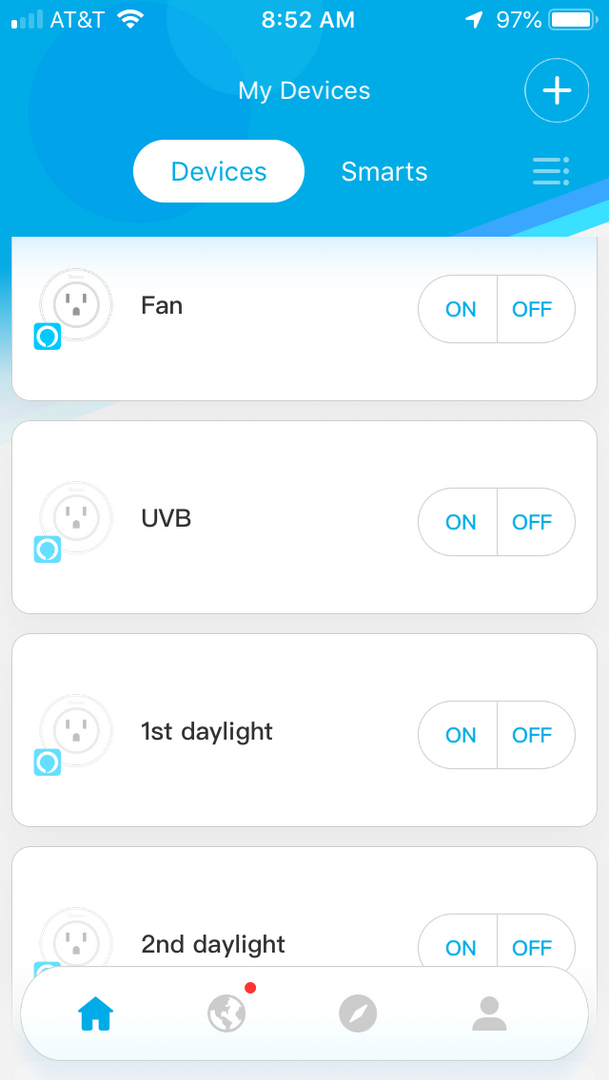Switch UVB plug ON

tap(460, 522)
